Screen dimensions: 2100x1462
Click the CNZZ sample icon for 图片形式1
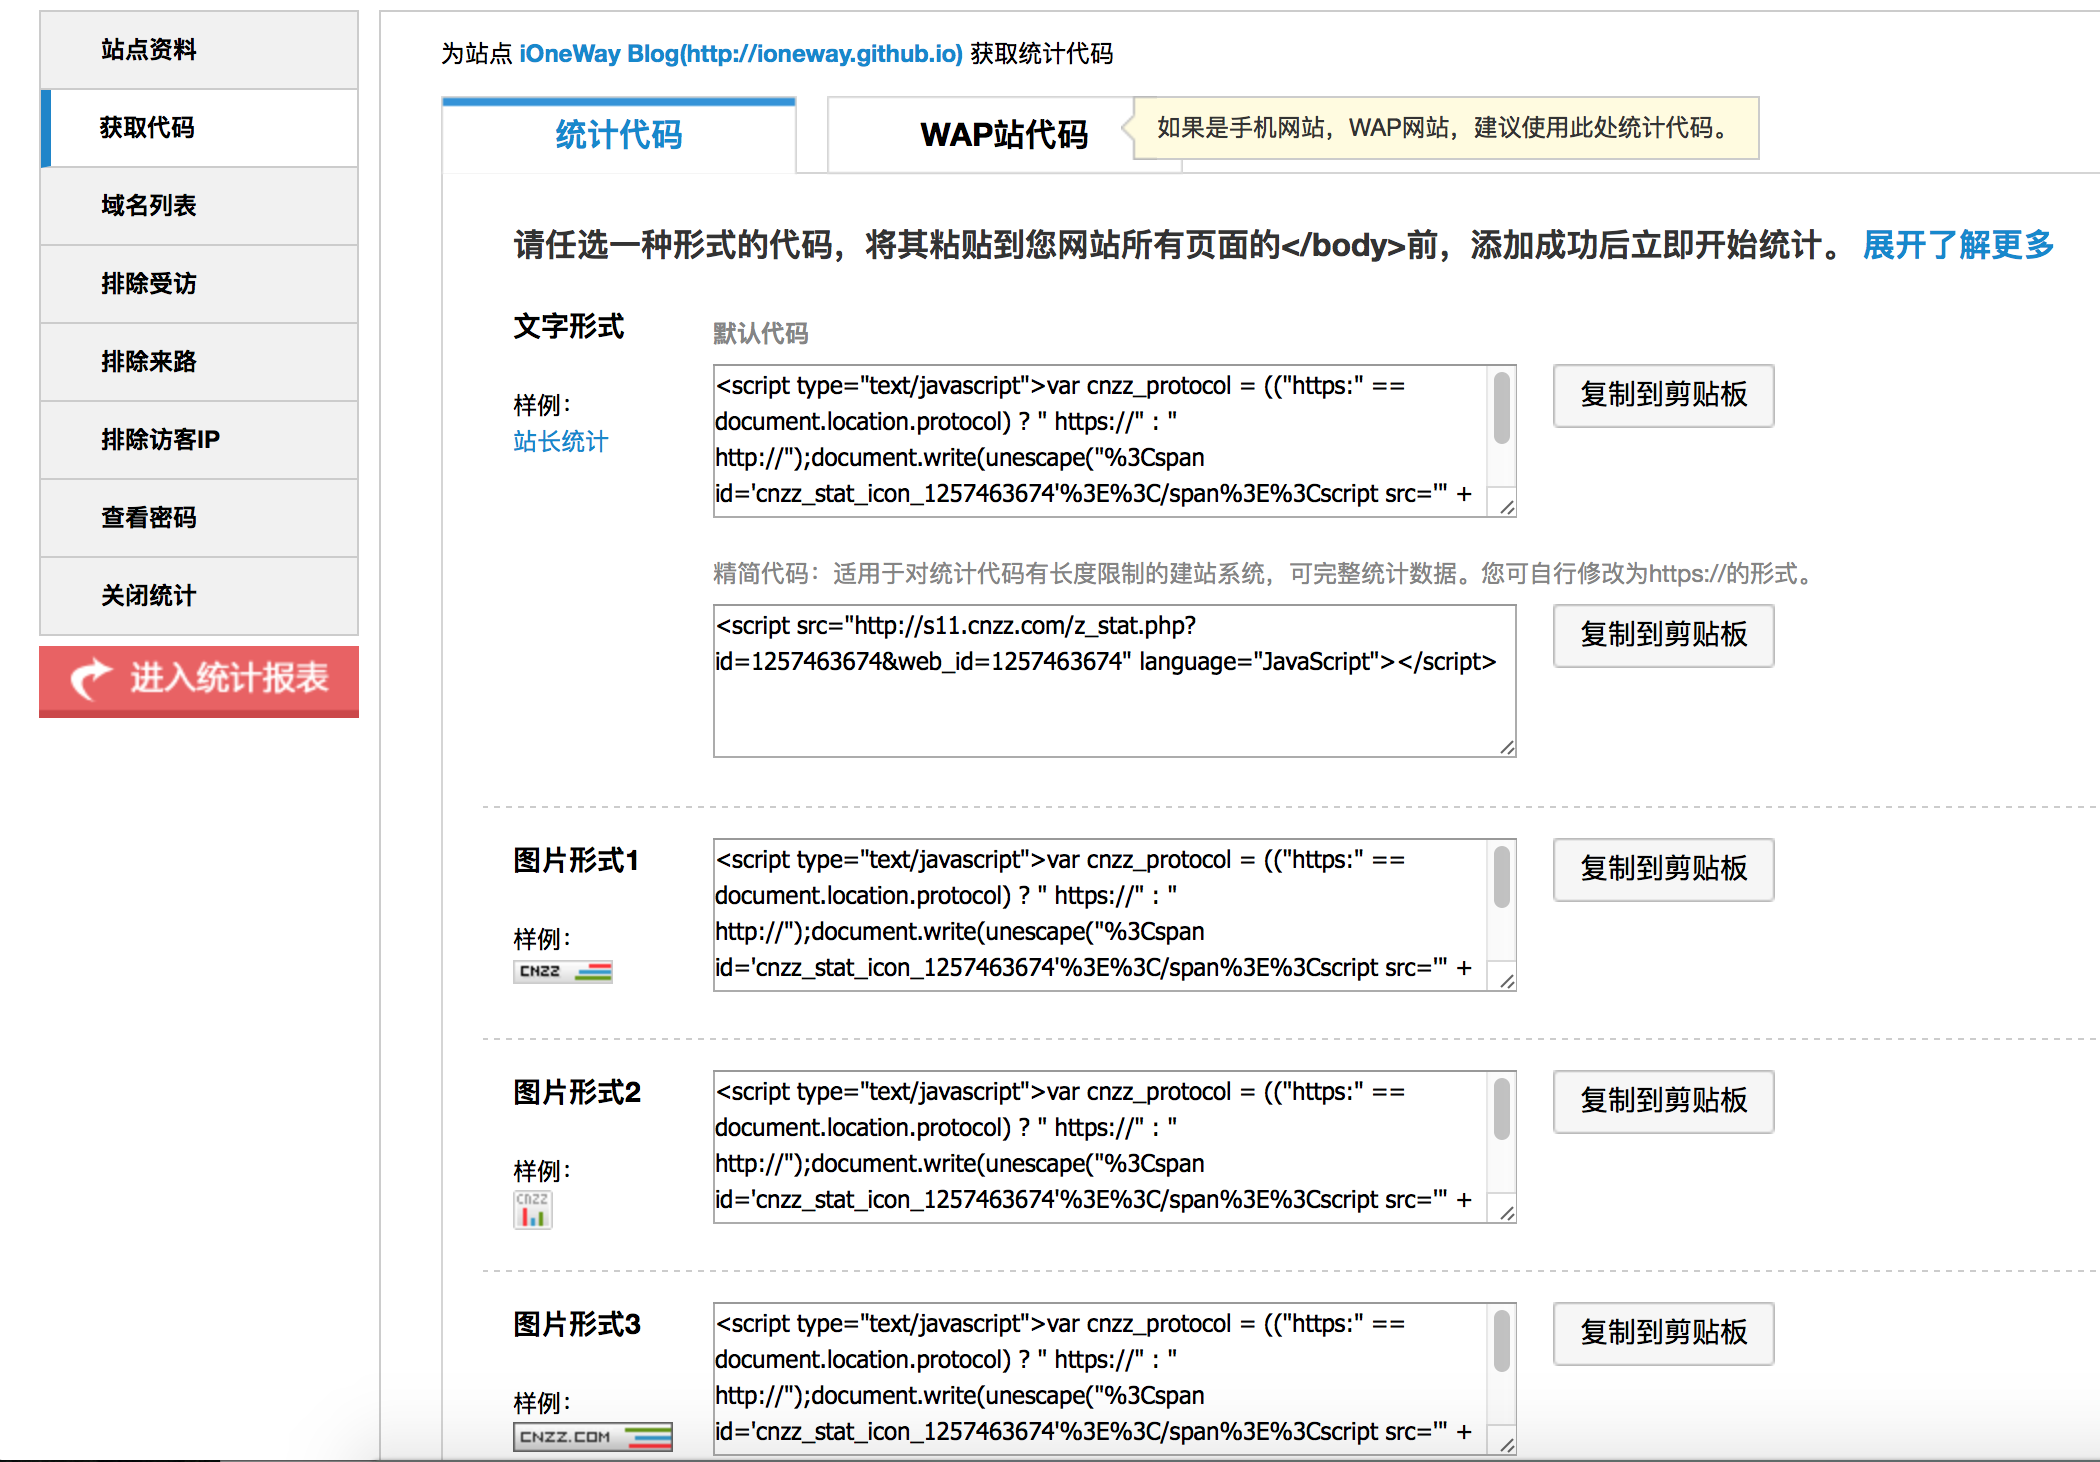(x=563, y=971)
